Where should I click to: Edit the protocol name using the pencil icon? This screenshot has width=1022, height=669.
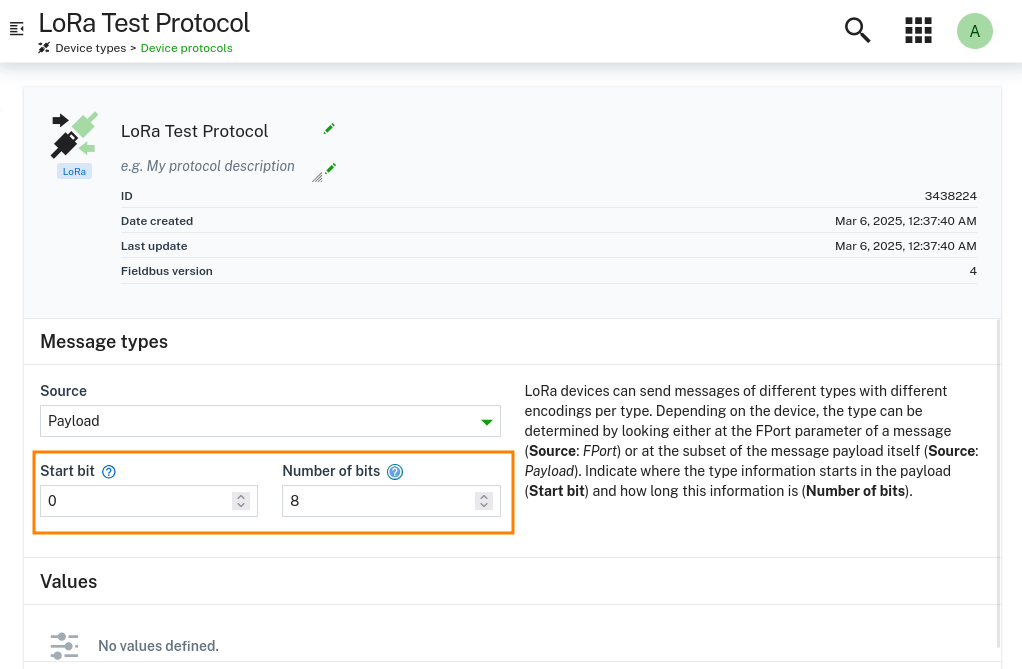[x=329, y=128]
